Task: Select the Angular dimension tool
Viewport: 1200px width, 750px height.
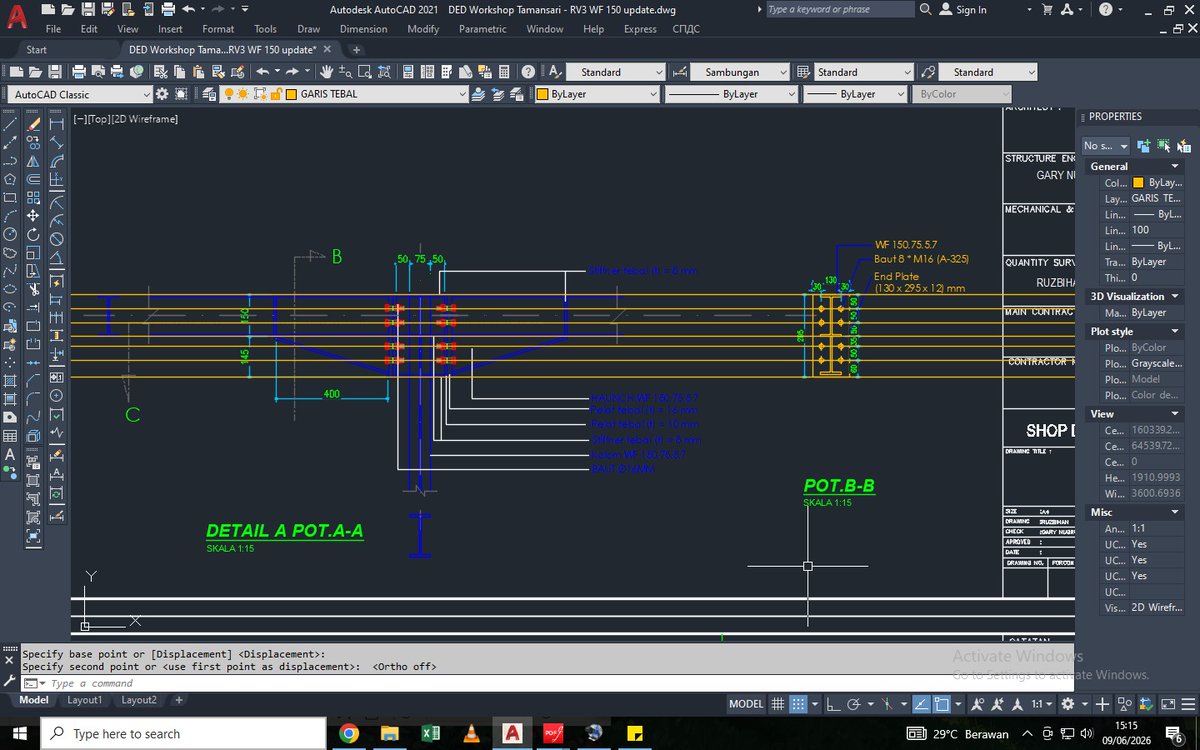Action: [x=56, y=256]
